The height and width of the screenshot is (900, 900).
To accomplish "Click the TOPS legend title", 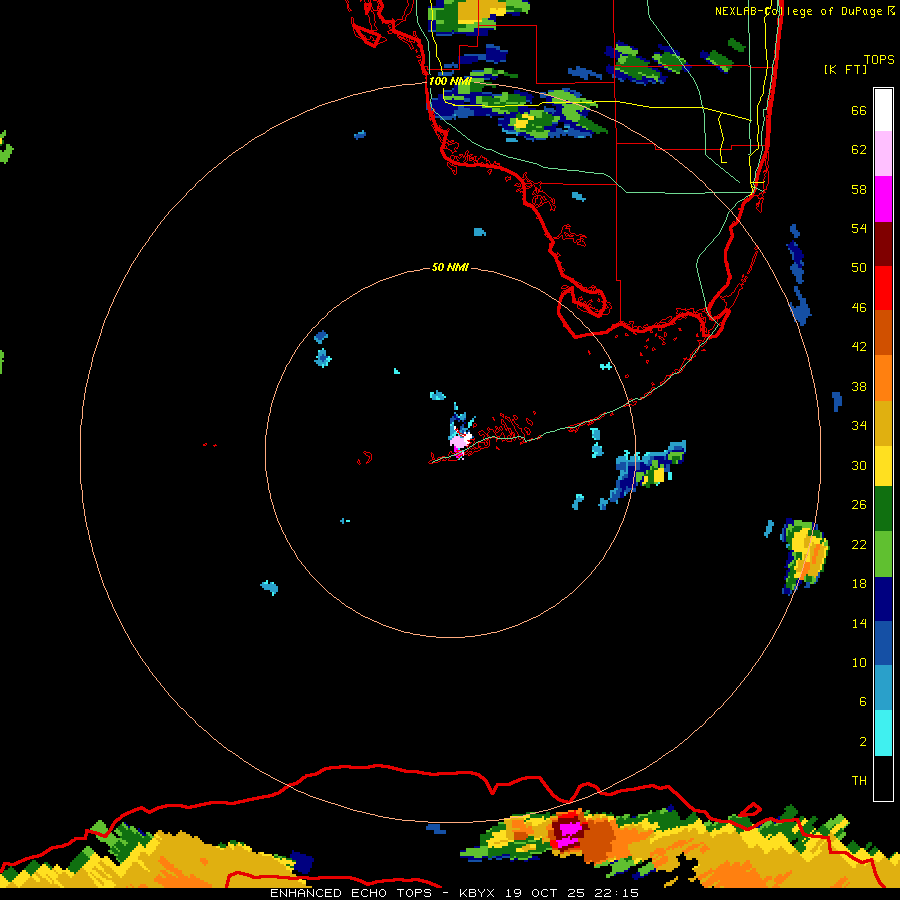I will (x=879, y=60).
